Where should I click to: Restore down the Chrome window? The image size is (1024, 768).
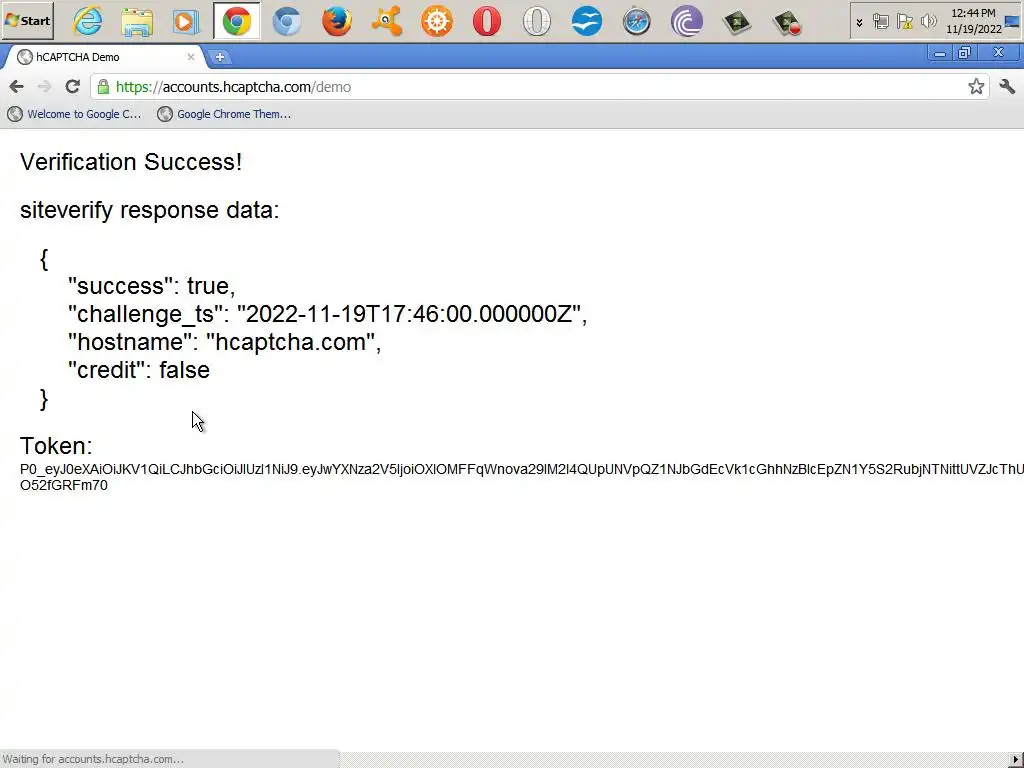pos(965,53)
